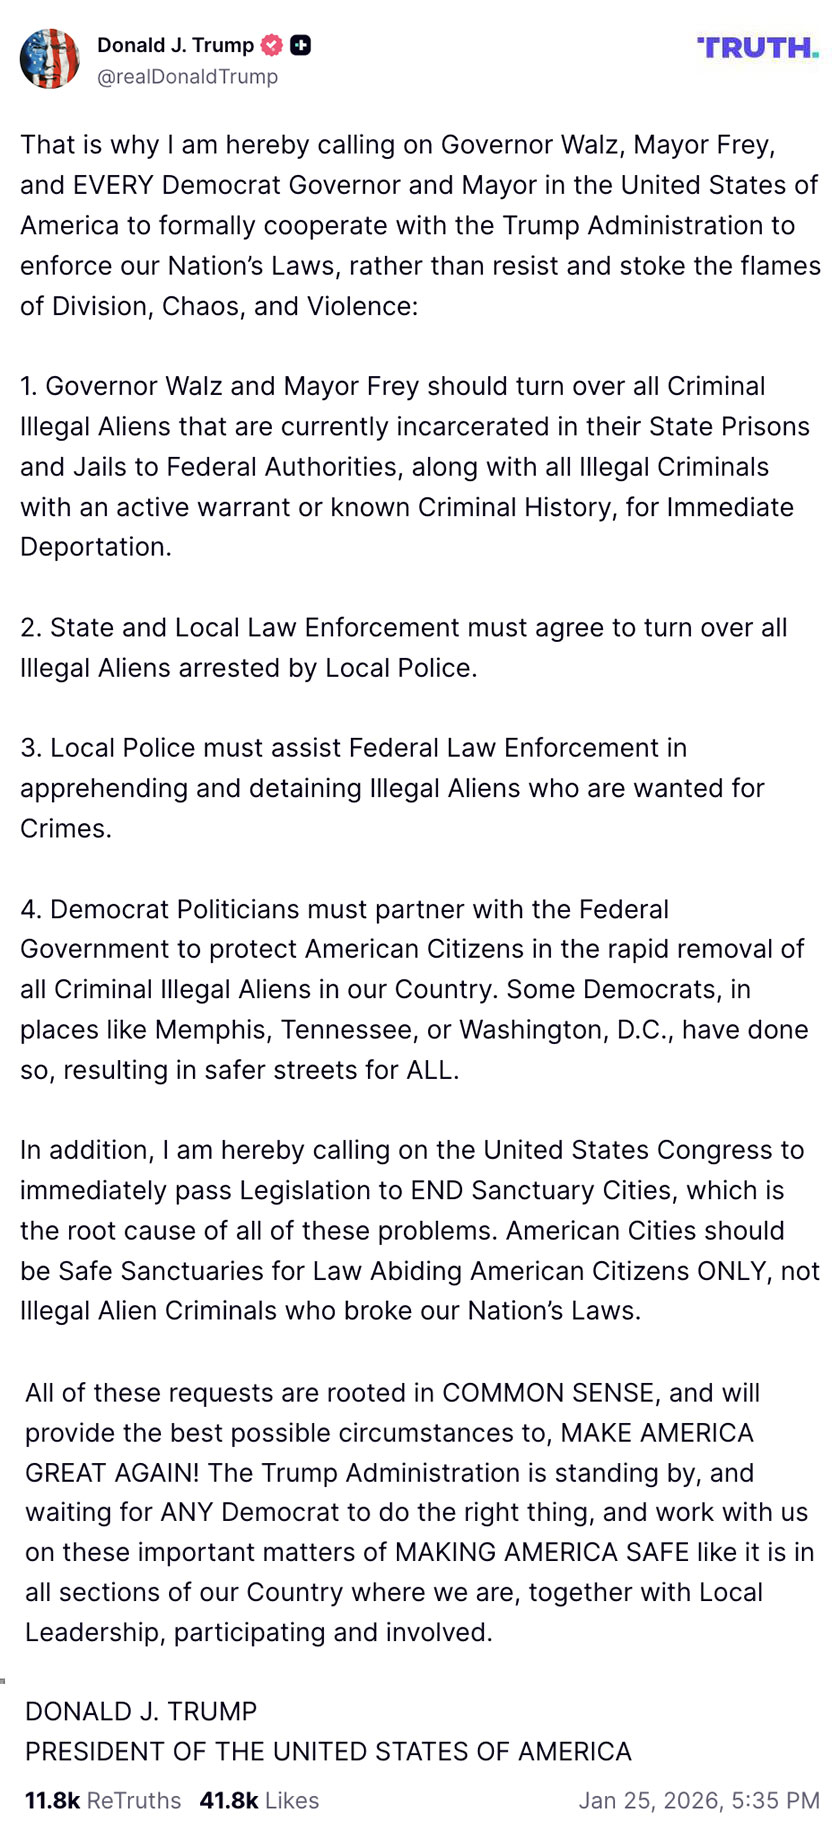Click the DONALD J. TRUMP signature line
Image resolution: width=840 pixels, height=1828 pixels.
click(141, 1712)
